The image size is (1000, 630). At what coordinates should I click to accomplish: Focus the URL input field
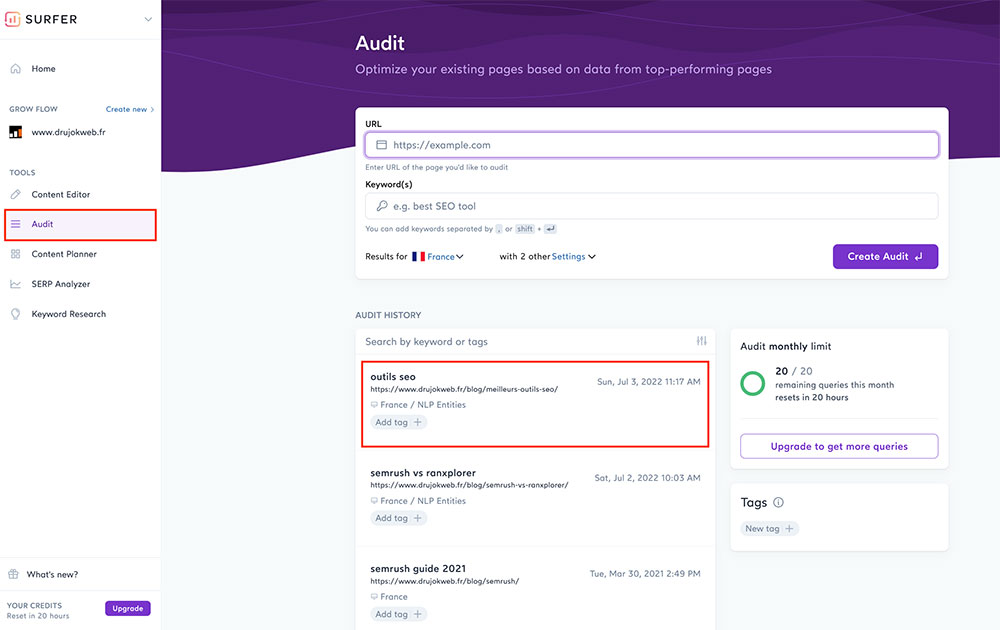pos(652,145)
